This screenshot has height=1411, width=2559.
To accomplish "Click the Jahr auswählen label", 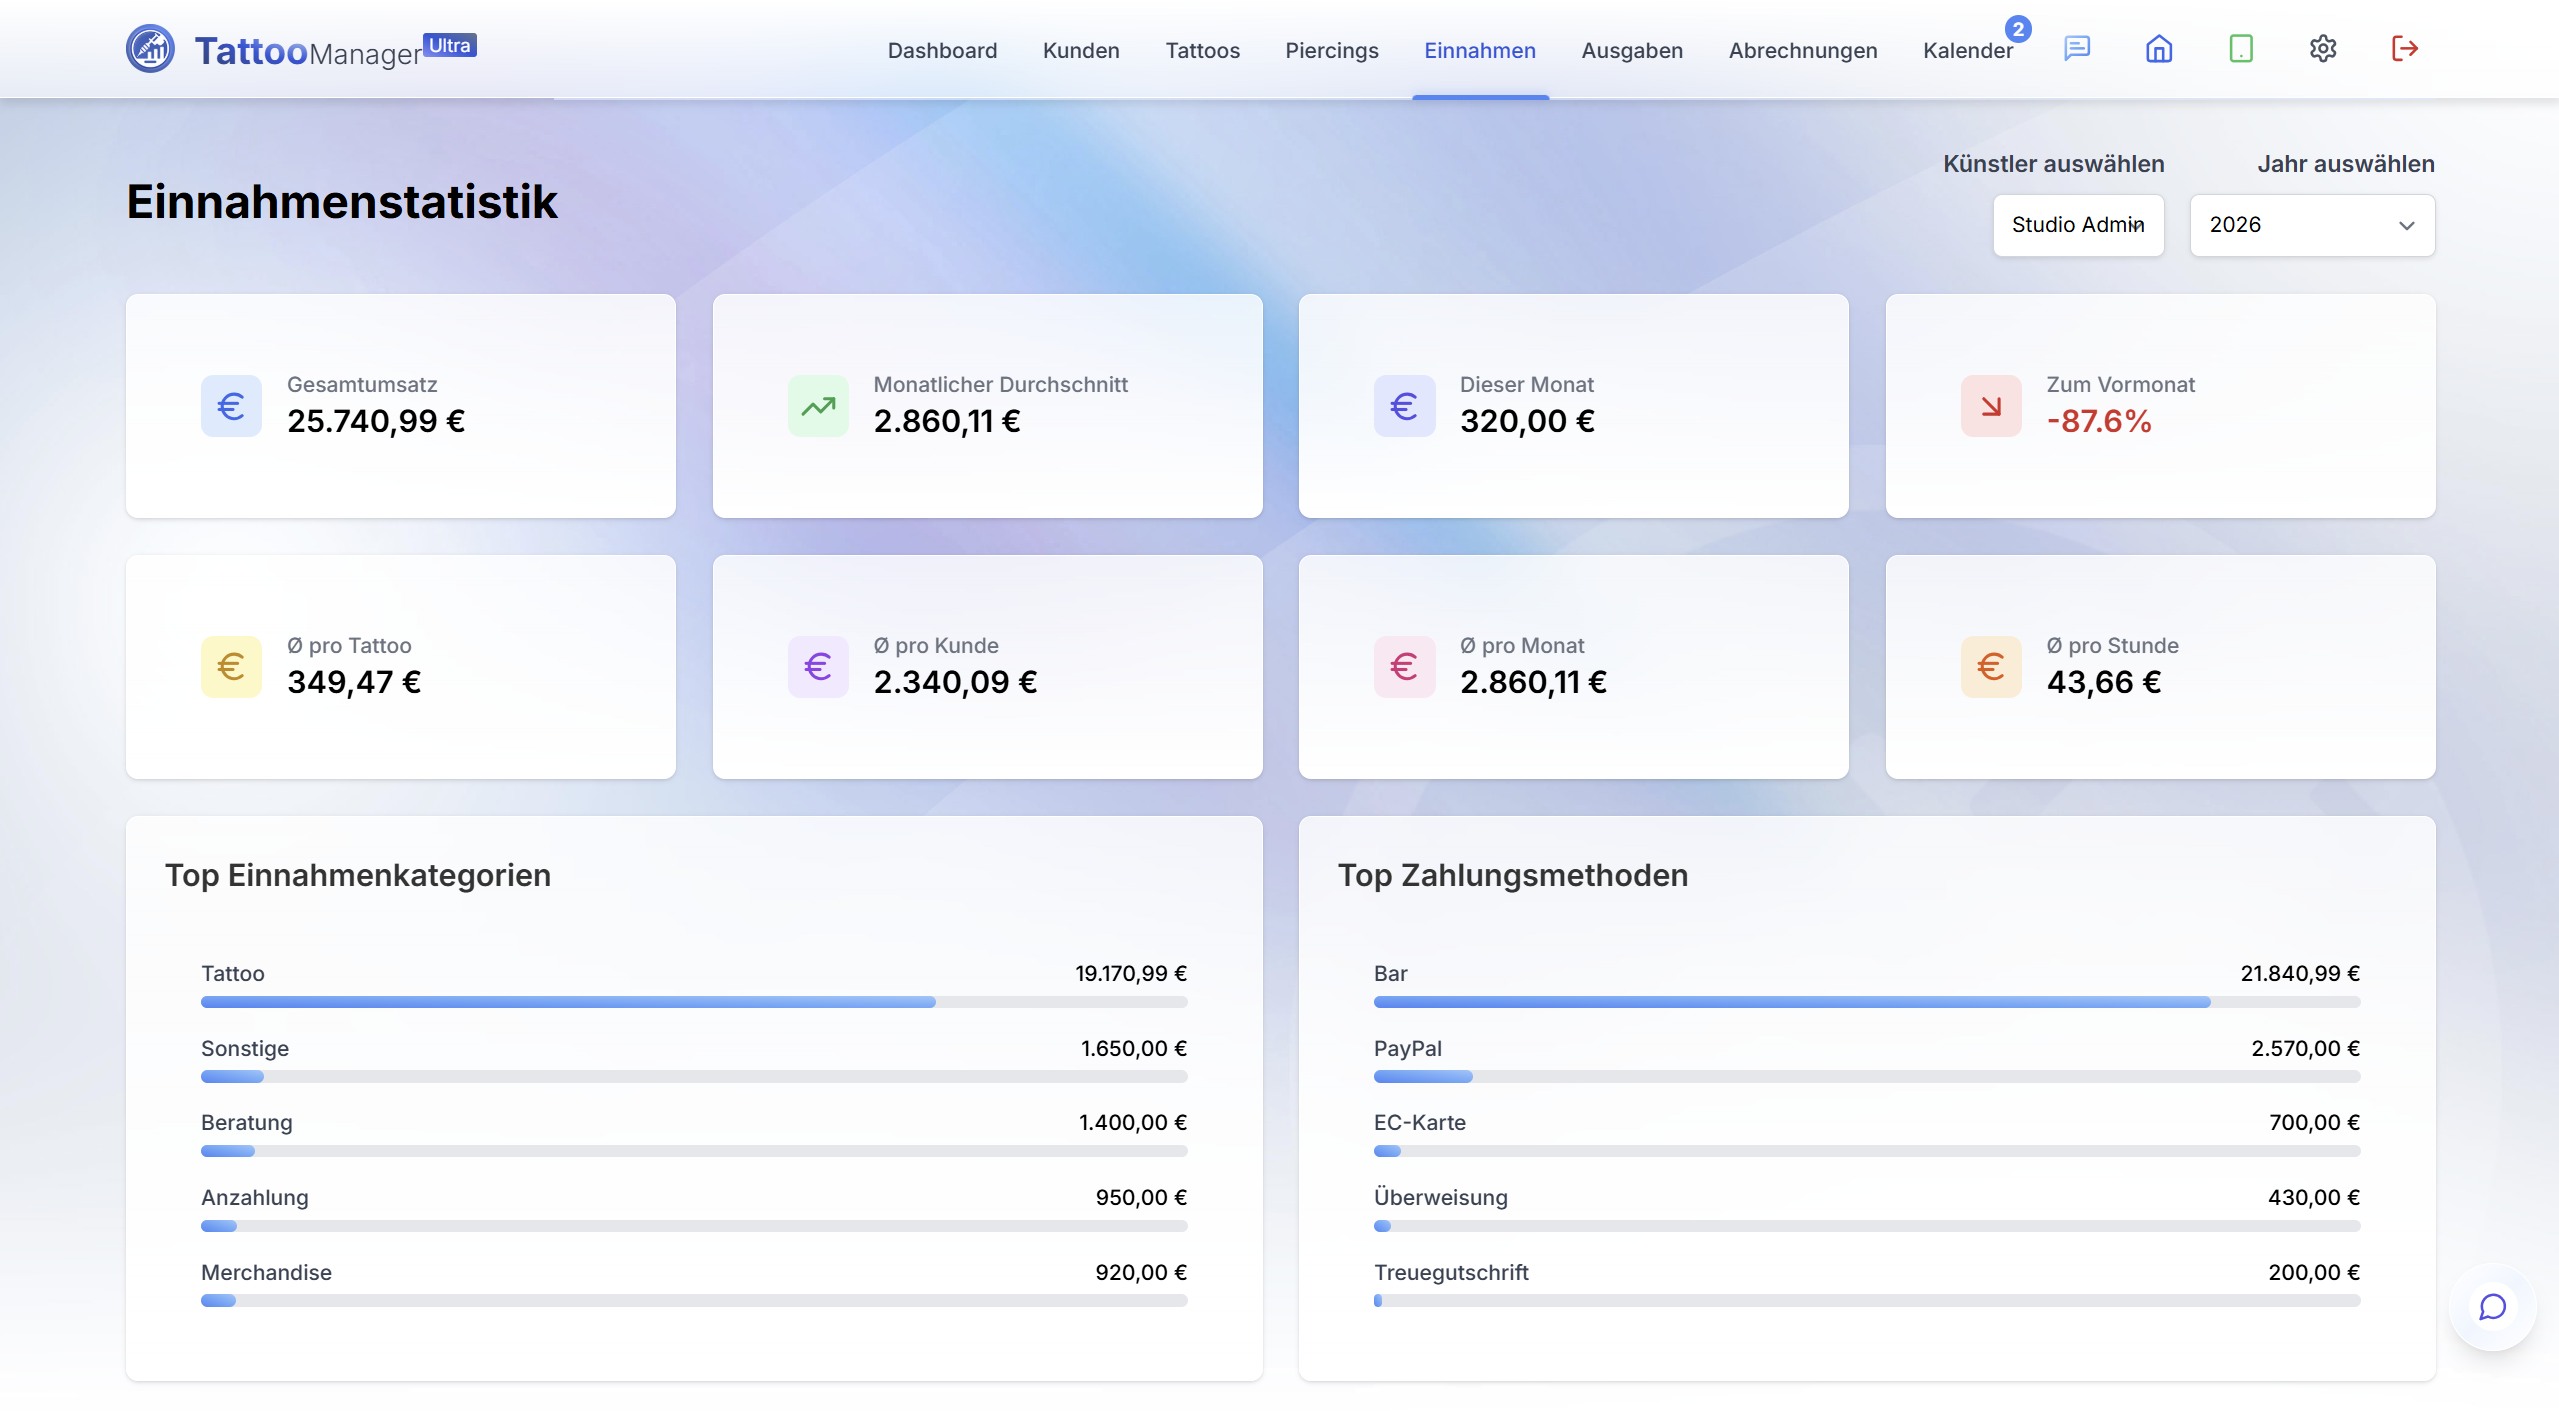I will 2346,164.
